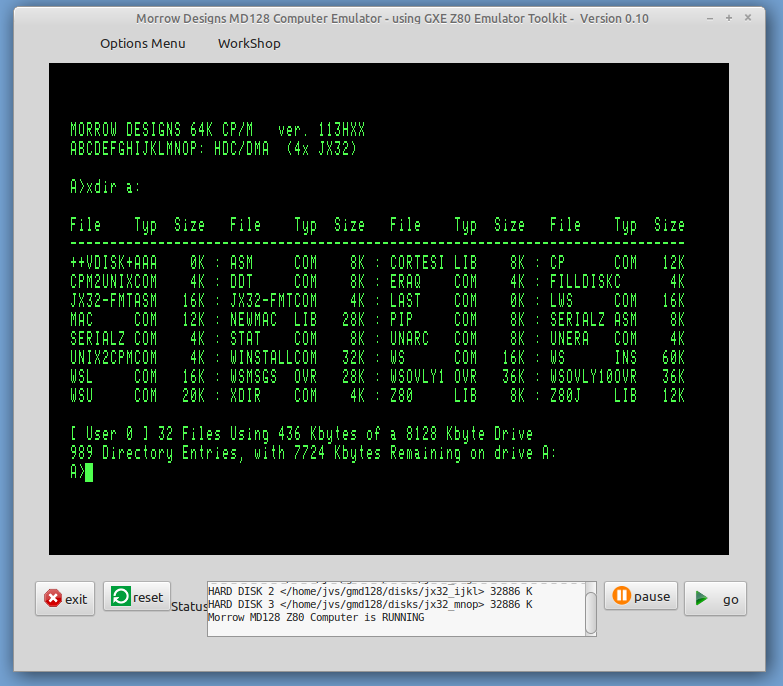
Task: Close the emulator window
Action: coord(748,17)
